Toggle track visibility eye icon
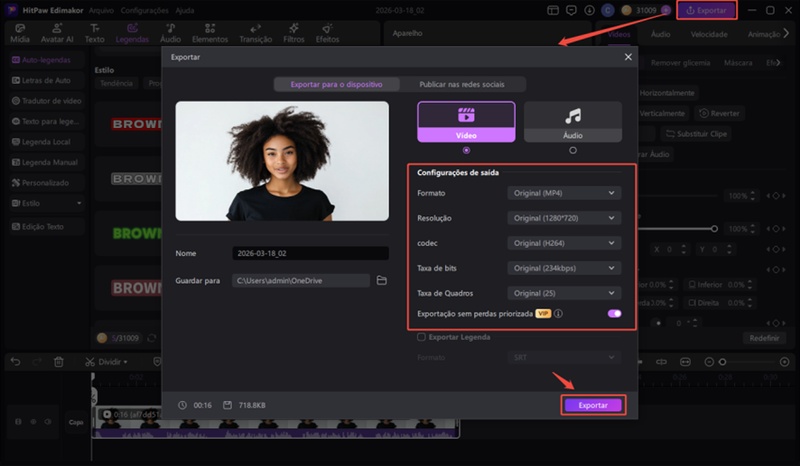The width and height of the screenshot is (800, 466). click(33, 422)
